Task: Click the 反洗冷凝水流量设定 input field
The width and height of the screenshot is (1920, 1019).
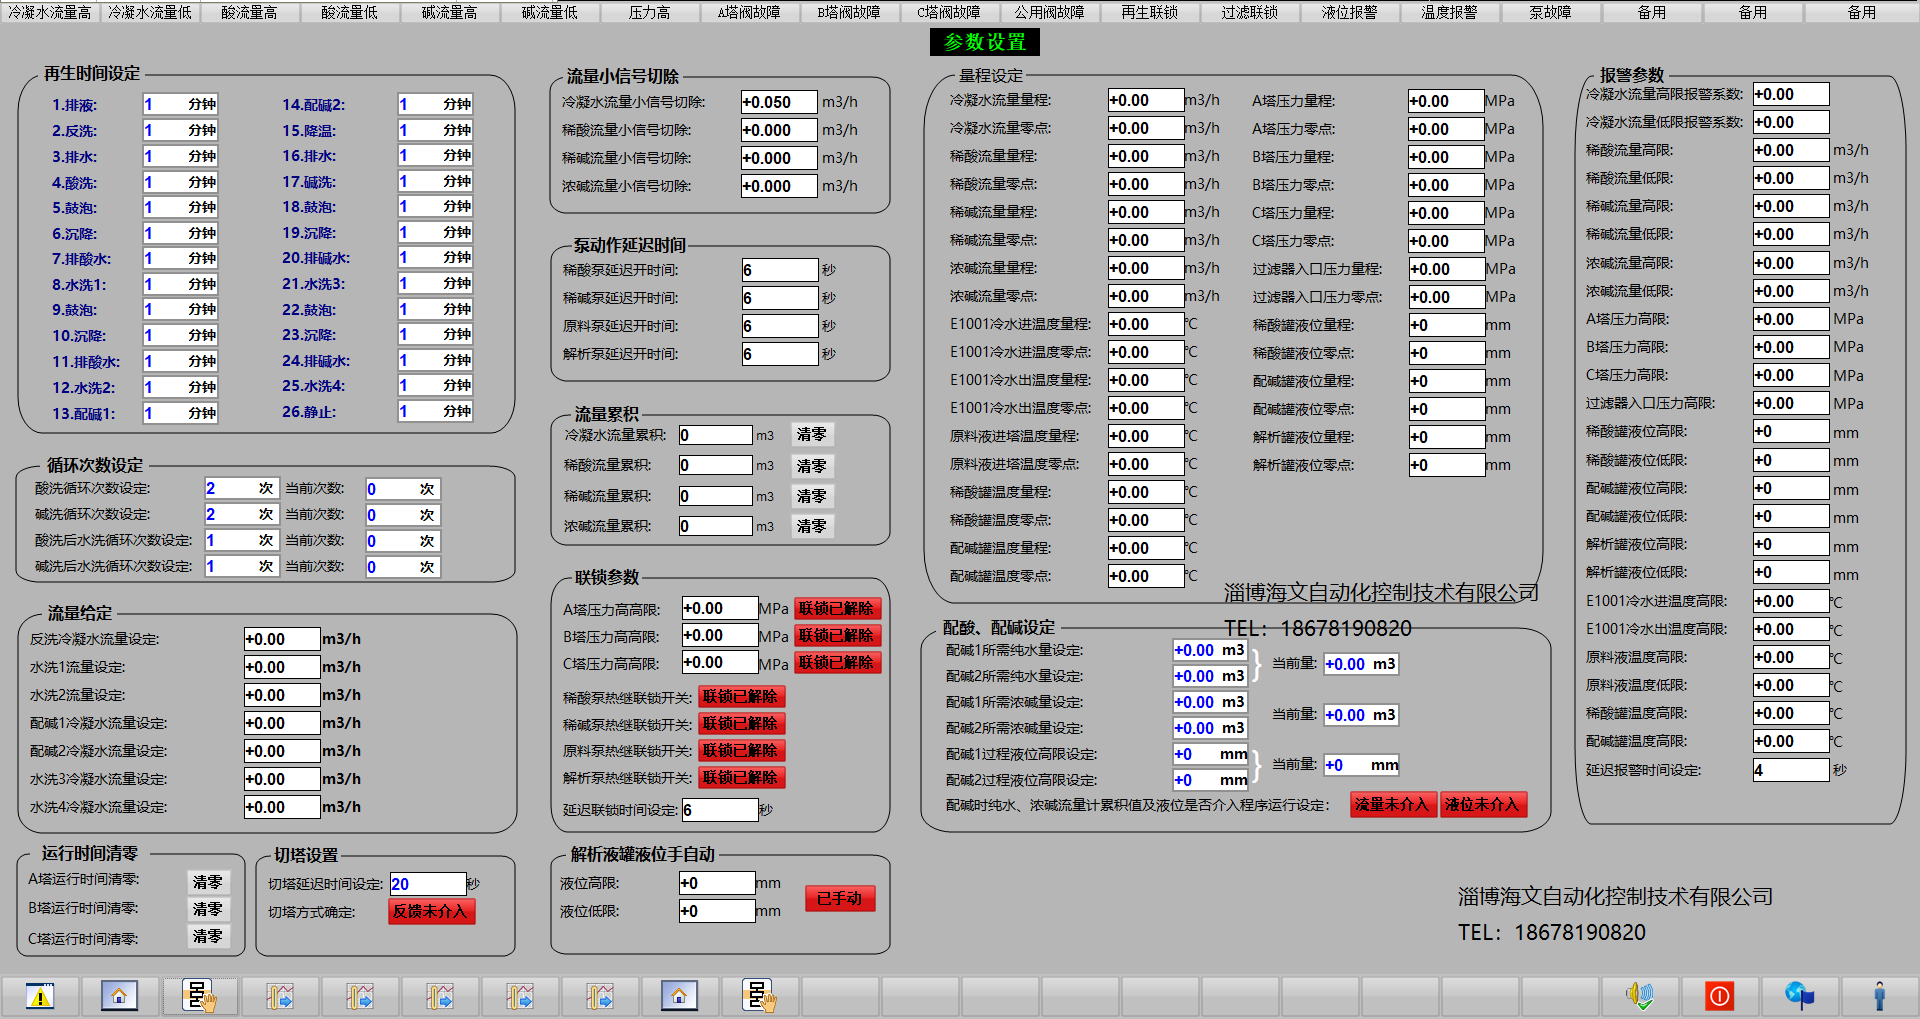Action: (x=282, y=639)
